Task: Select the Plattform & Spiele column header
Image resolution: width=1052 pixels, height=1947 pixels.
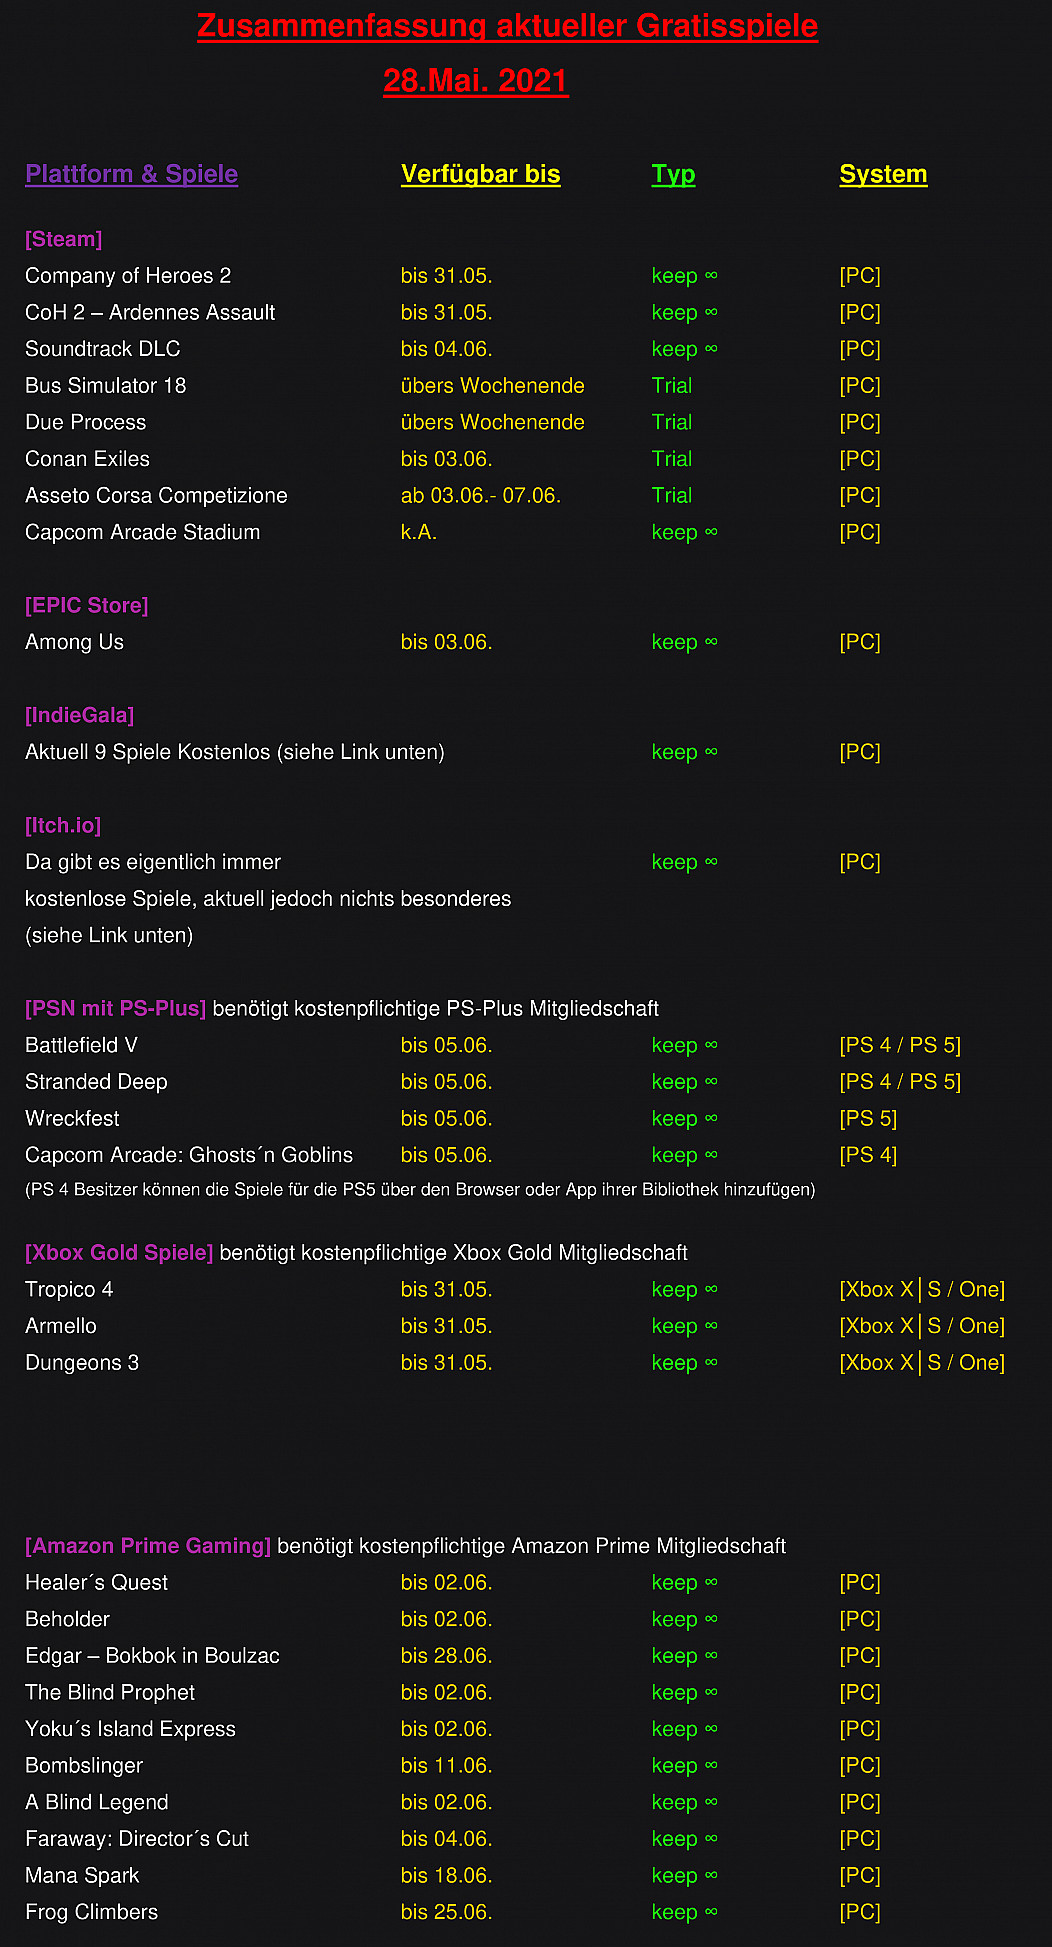Action: pos(131,174)
